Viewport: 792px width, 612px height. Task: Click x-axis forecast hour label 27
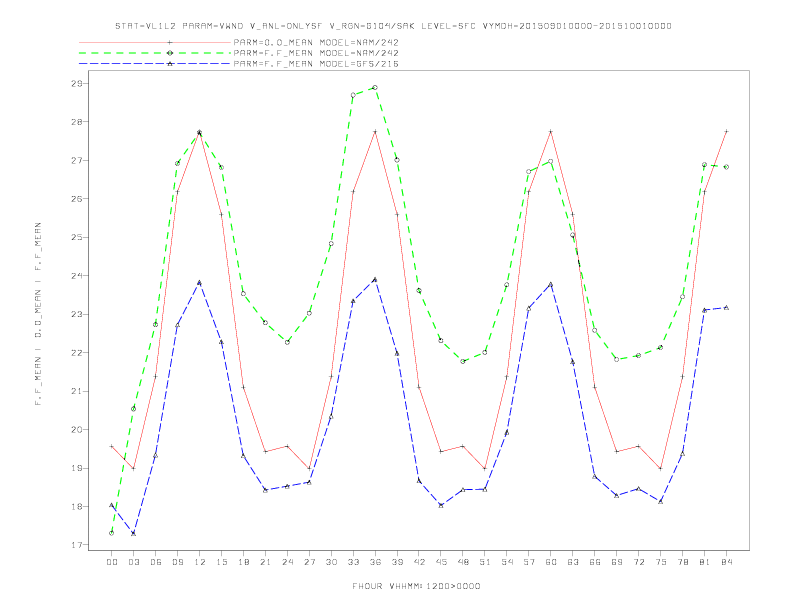(309, 562)
